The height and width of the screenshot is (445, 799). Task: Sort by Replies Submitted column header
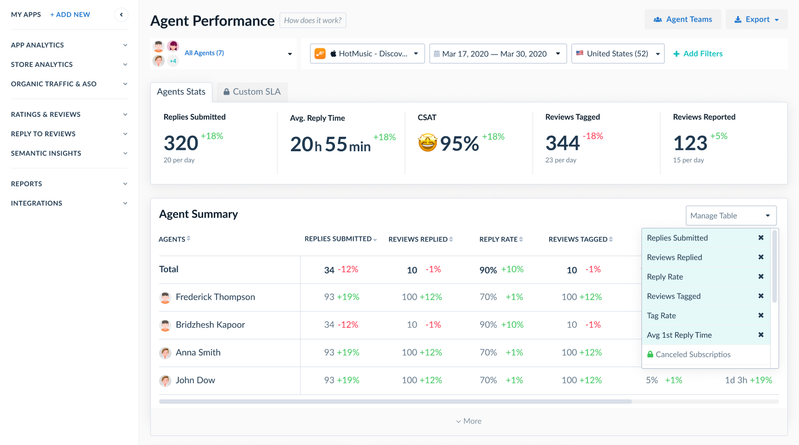pyautogui.click(x=340, y=240)
